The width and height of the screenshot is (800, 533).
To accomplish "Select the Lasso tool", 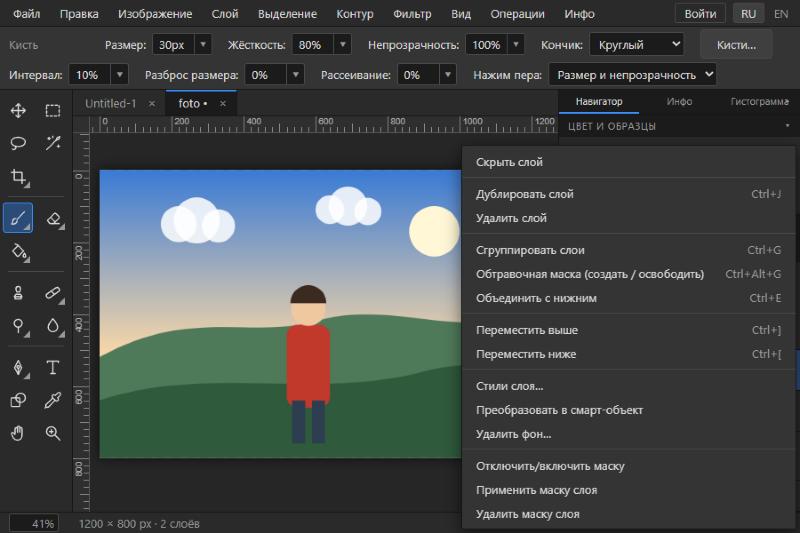I will coord(18,143).
